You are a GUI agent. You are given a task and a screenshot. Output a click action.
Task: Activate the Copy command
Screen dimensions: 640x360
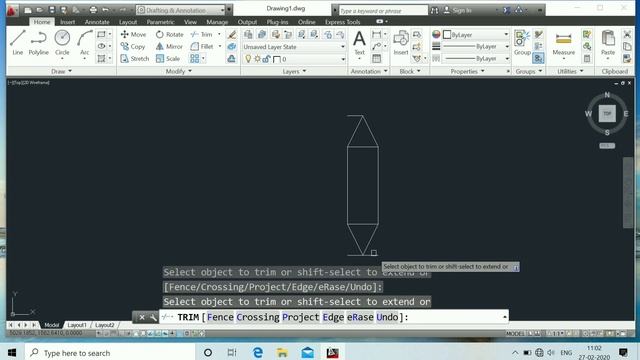[x=133, y=47]
